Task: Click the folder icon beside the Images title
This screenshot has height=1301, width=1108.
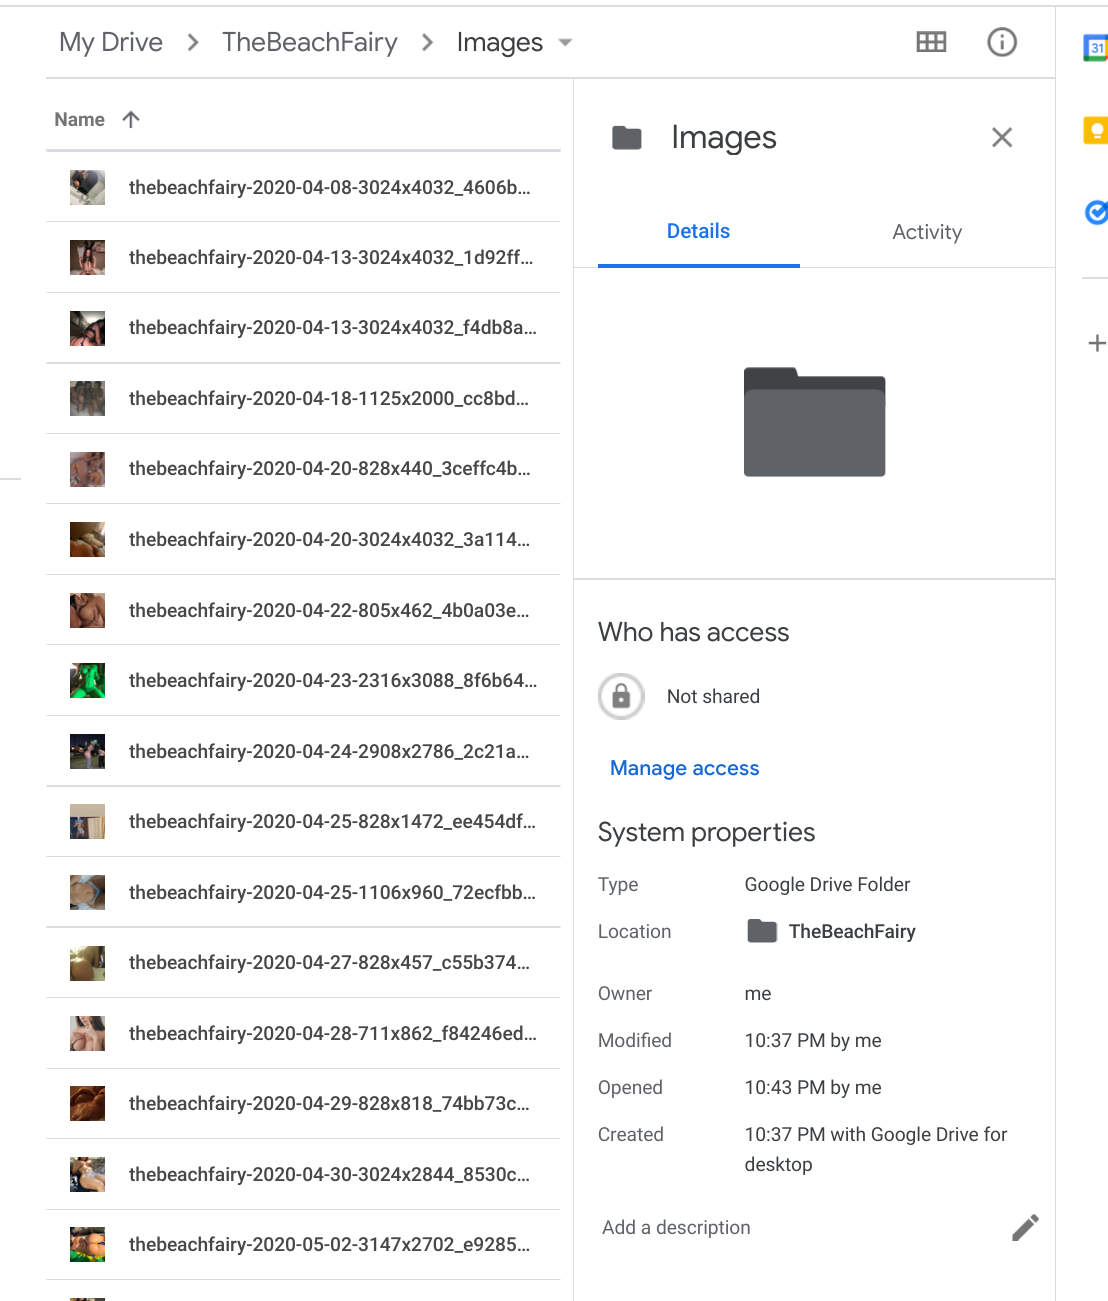Action: pos(627,137)
